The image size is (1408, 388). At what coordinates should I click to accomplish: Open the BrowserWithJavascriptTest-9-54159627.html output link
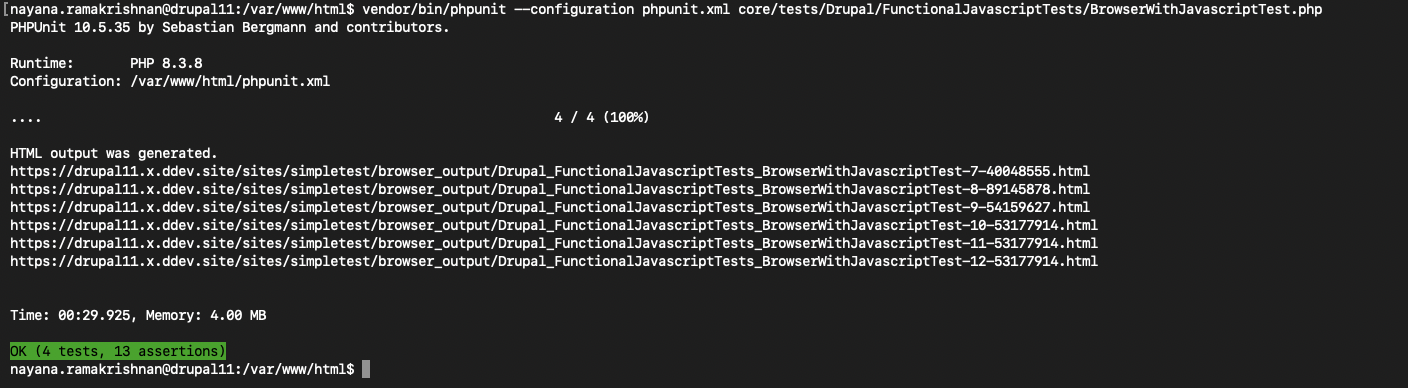coord(550,207)
